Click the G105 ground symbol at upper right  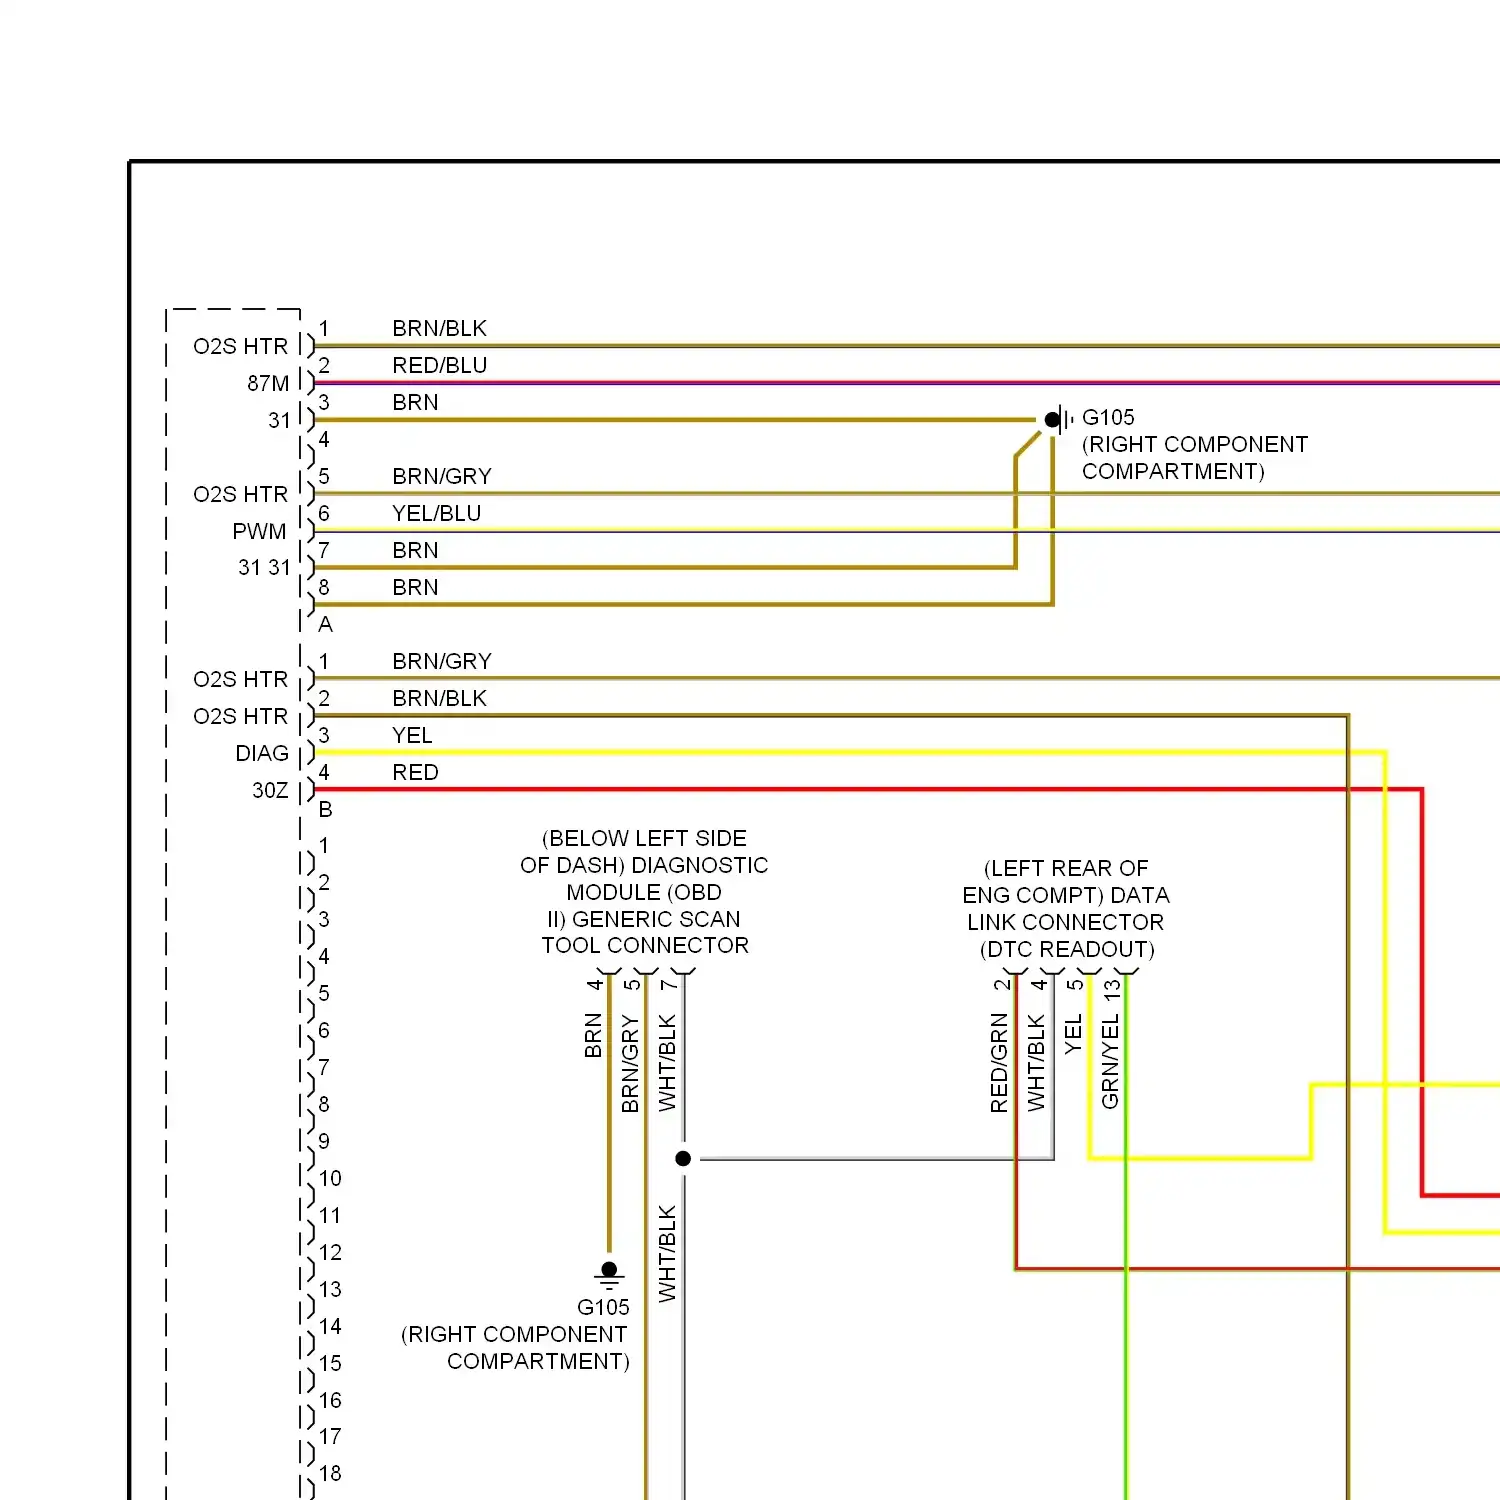click(x=1060, y=420)
